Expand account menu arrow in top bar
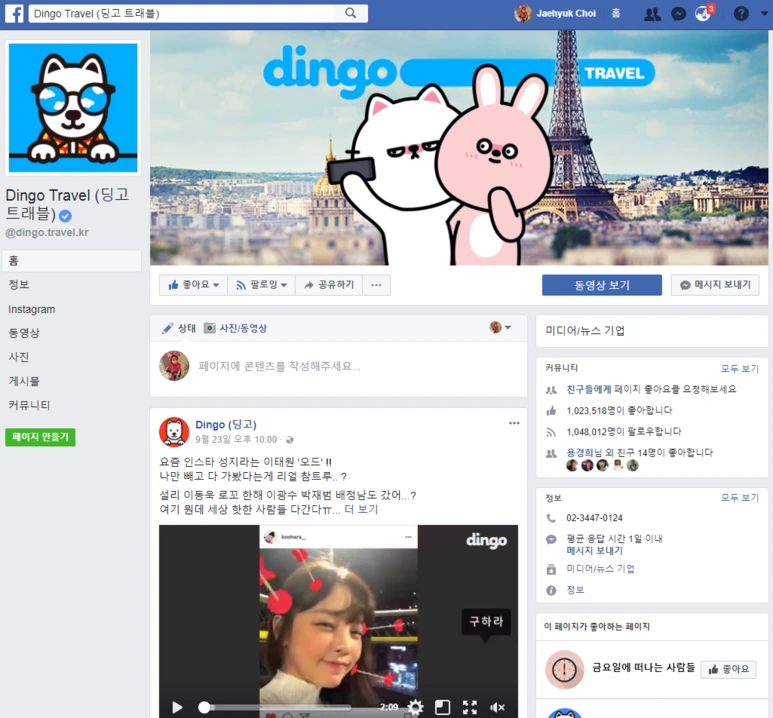Image resolution: width=773 pixels, height=718 pixels. 764,13
